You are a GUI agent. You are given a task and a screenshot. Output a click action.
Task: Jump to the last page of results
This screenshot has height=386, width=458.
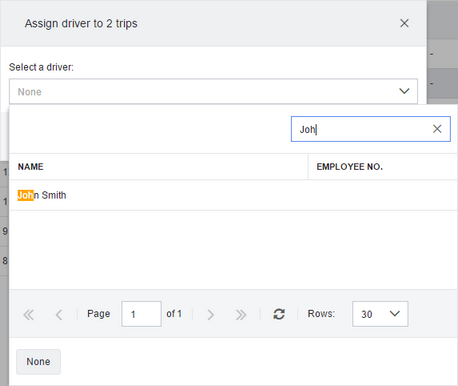241,314
